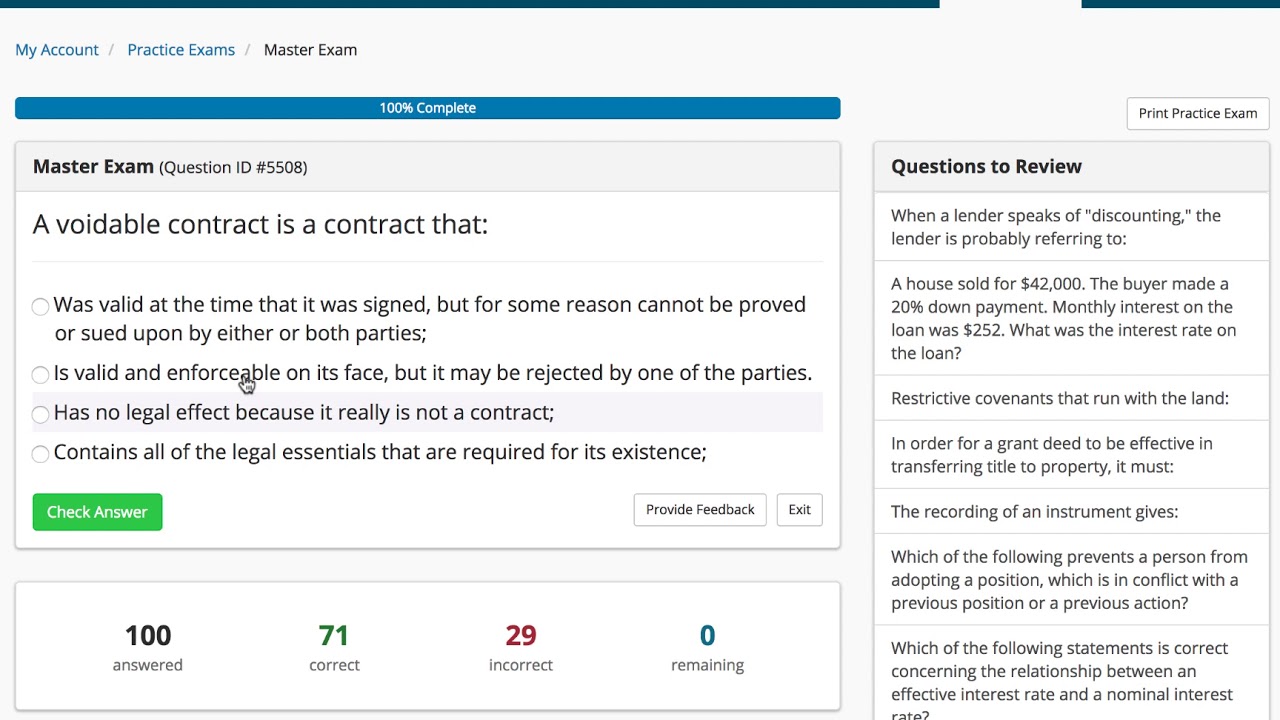Select 'Contains all of the legal essentials' option
Viewport: 1280px width, 720px height.
[x=40, y=454]
